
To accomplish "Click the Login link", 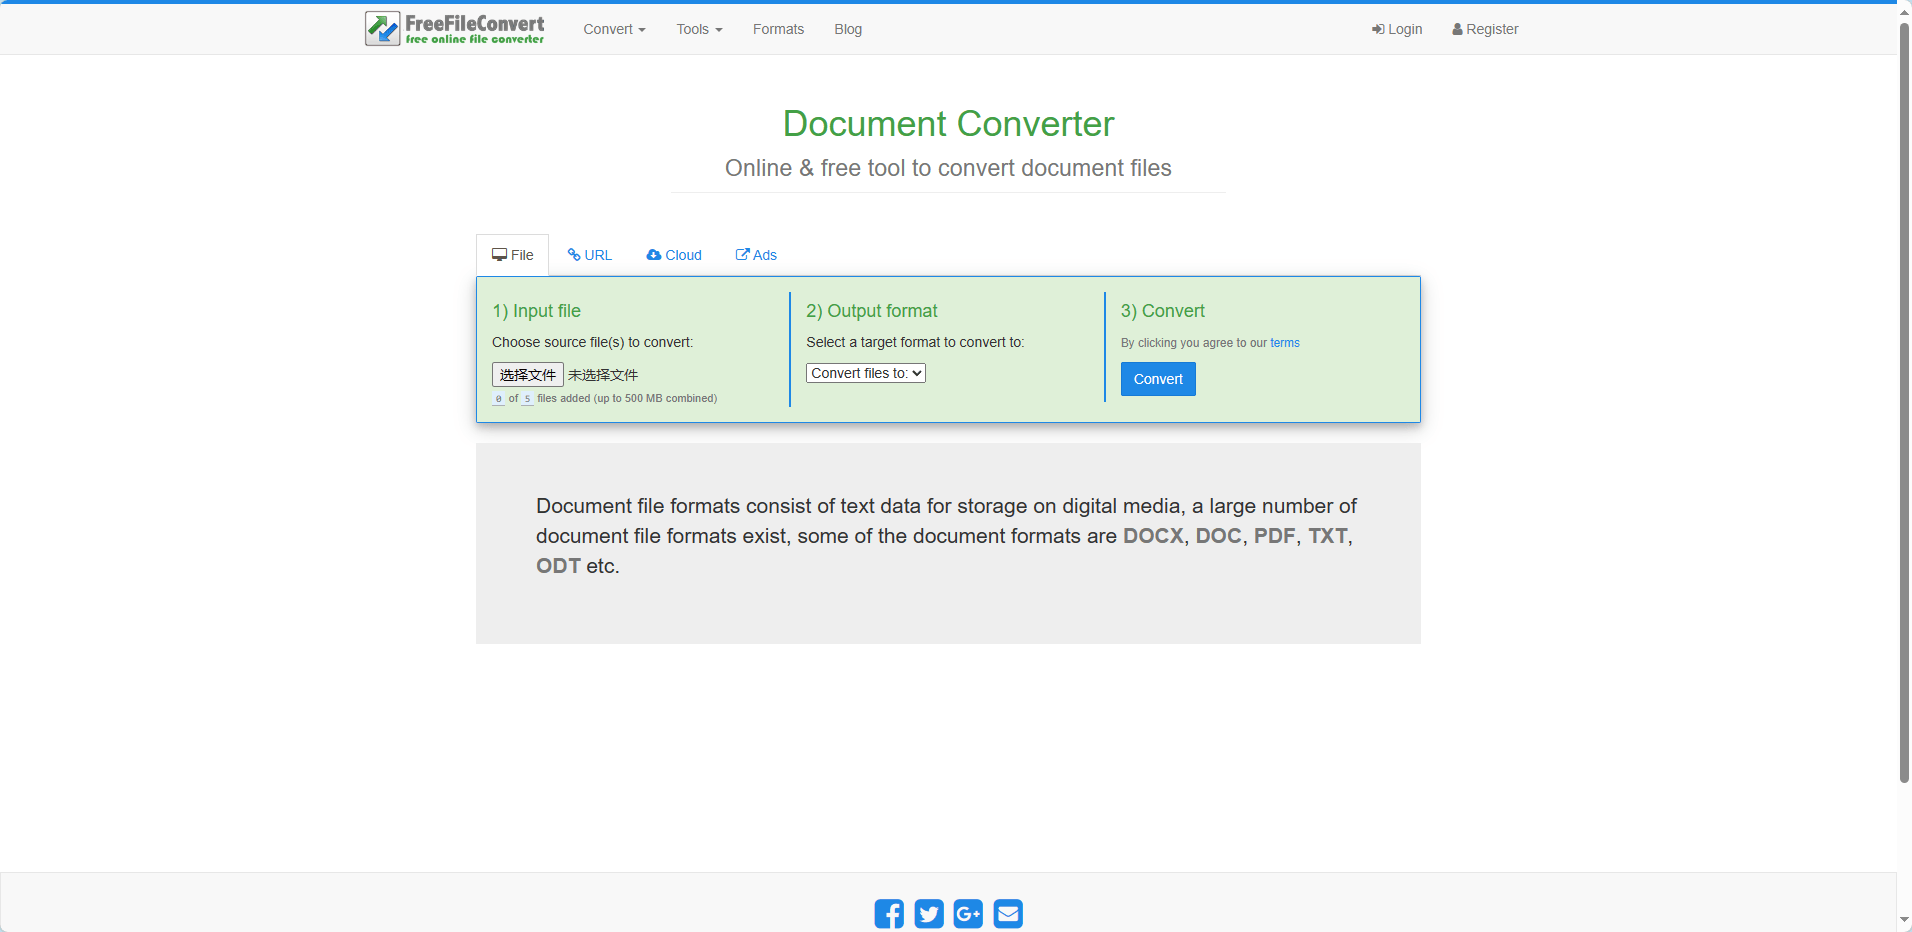I will click(1397, 29).
